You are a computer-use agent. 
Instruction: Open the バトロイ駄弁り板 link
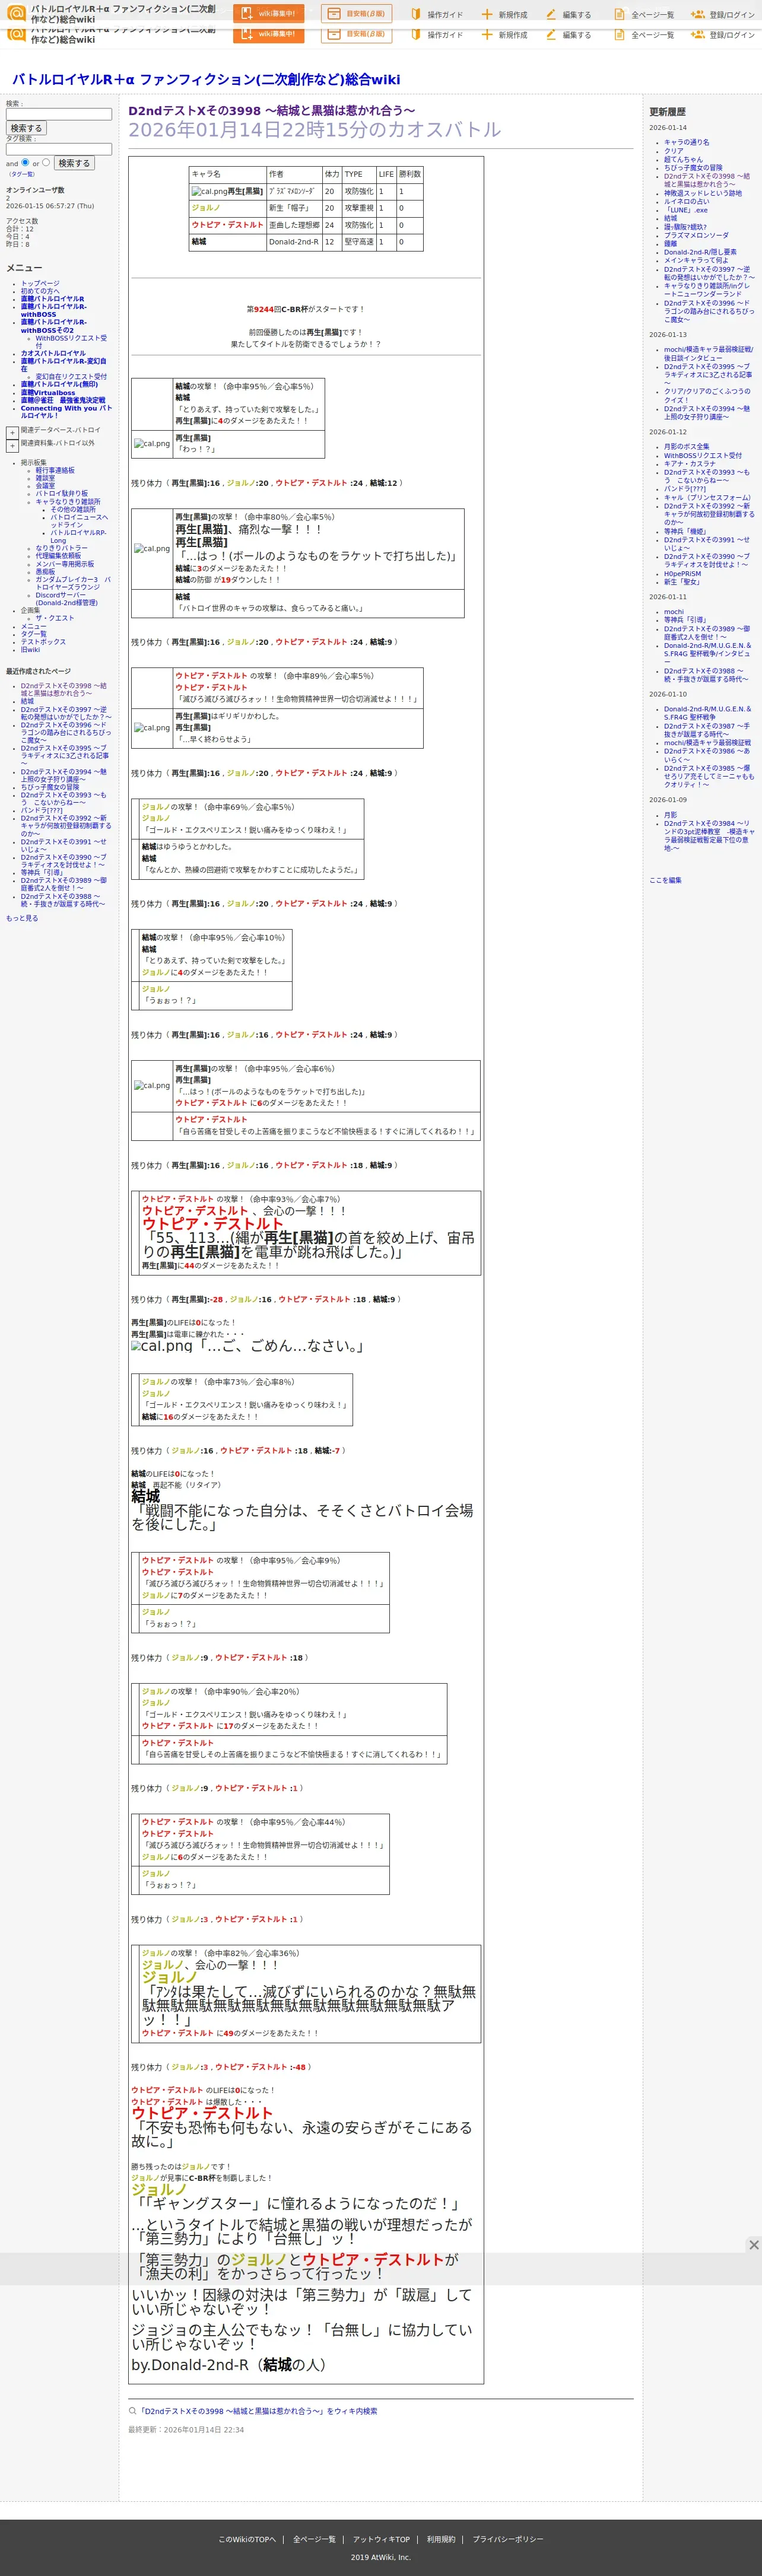pos(62,494)
